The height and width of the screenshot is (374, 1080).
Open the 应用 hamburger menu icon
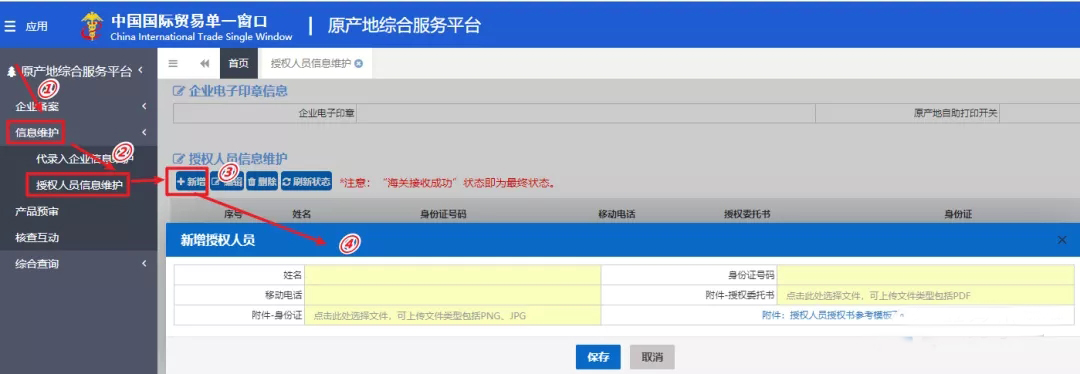click(10, 26)
